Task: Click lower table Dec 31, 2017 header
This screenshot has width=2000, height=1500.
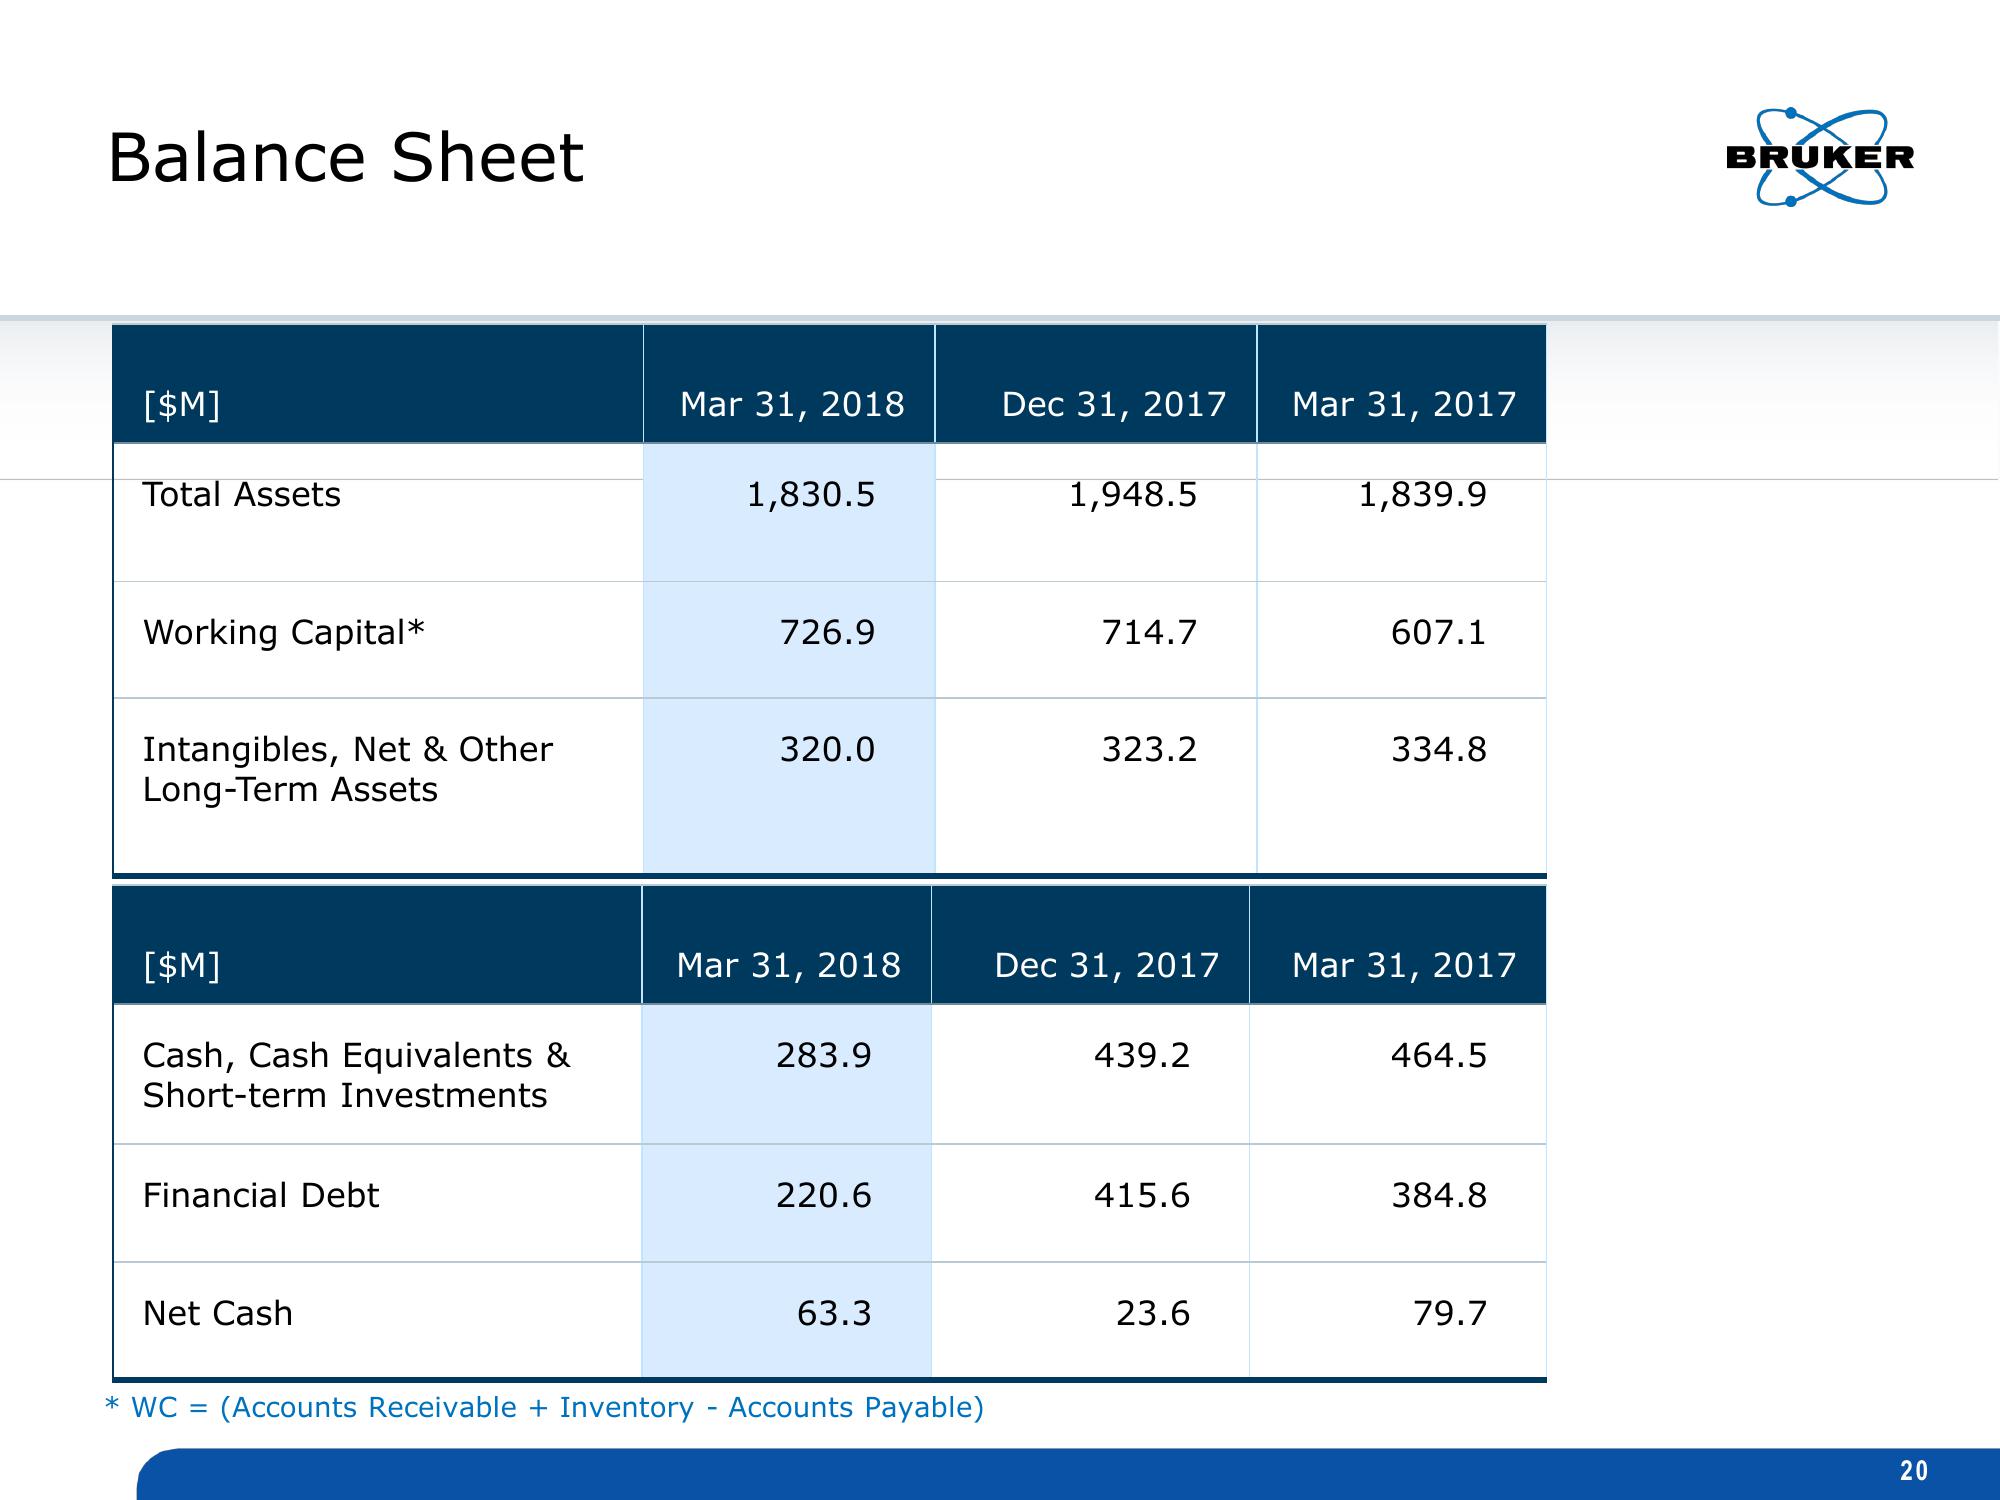Action: 1107,966
